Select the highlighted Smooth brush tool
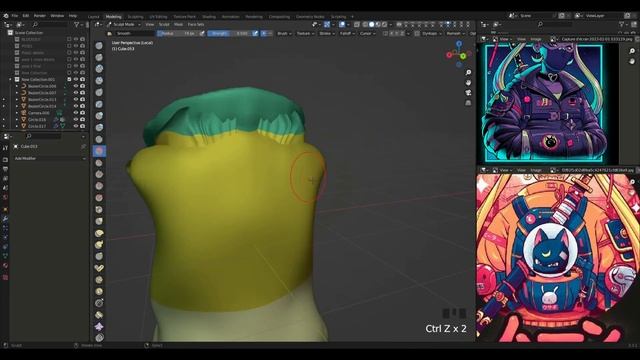 [99, 151]
